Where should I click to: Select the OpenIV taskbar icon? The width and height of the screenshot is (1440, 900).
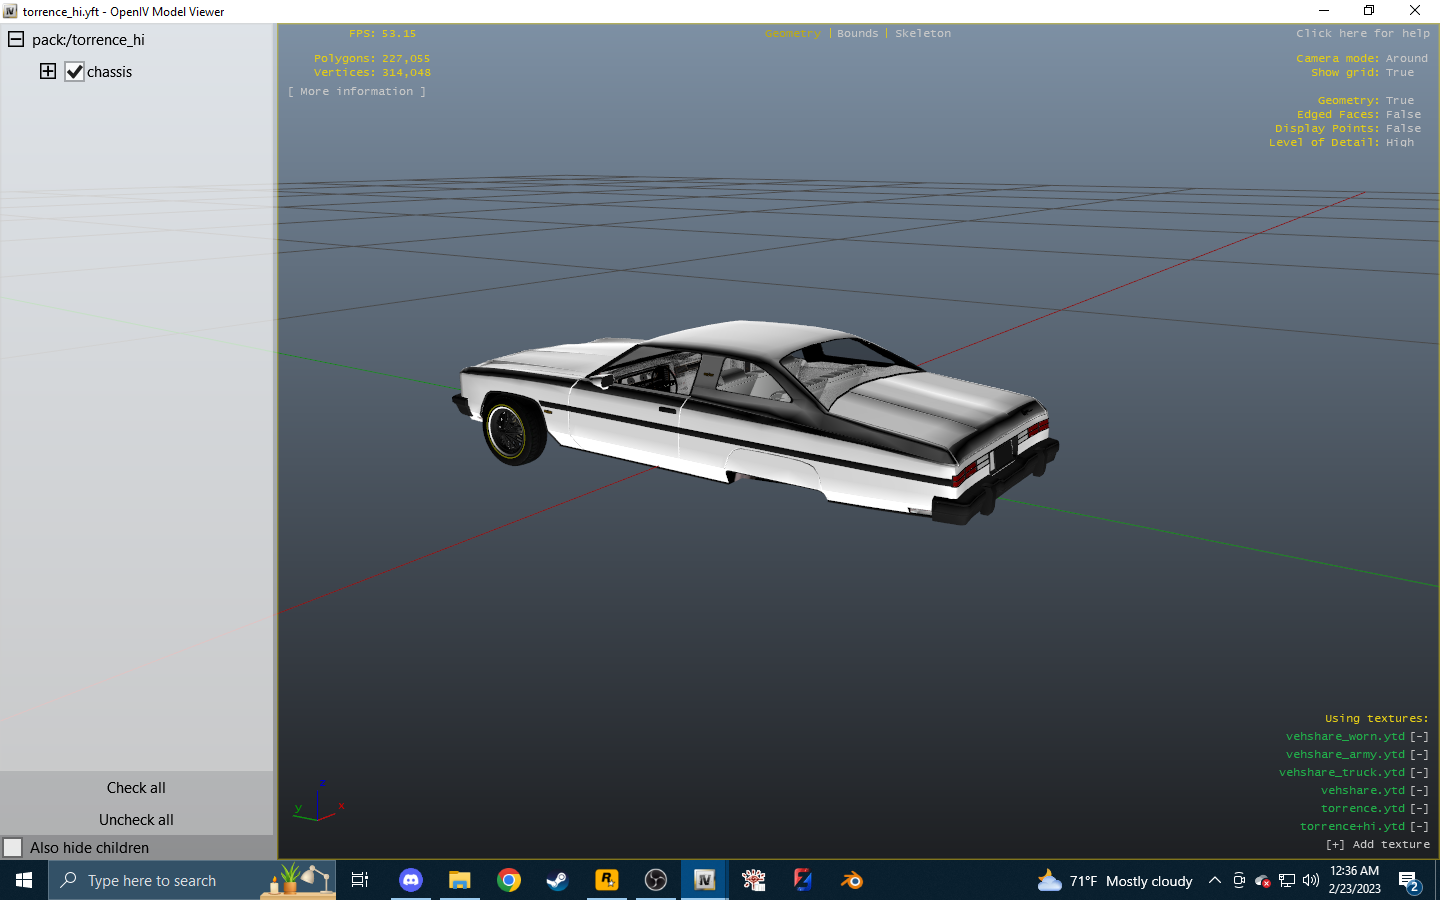[705, 880]
